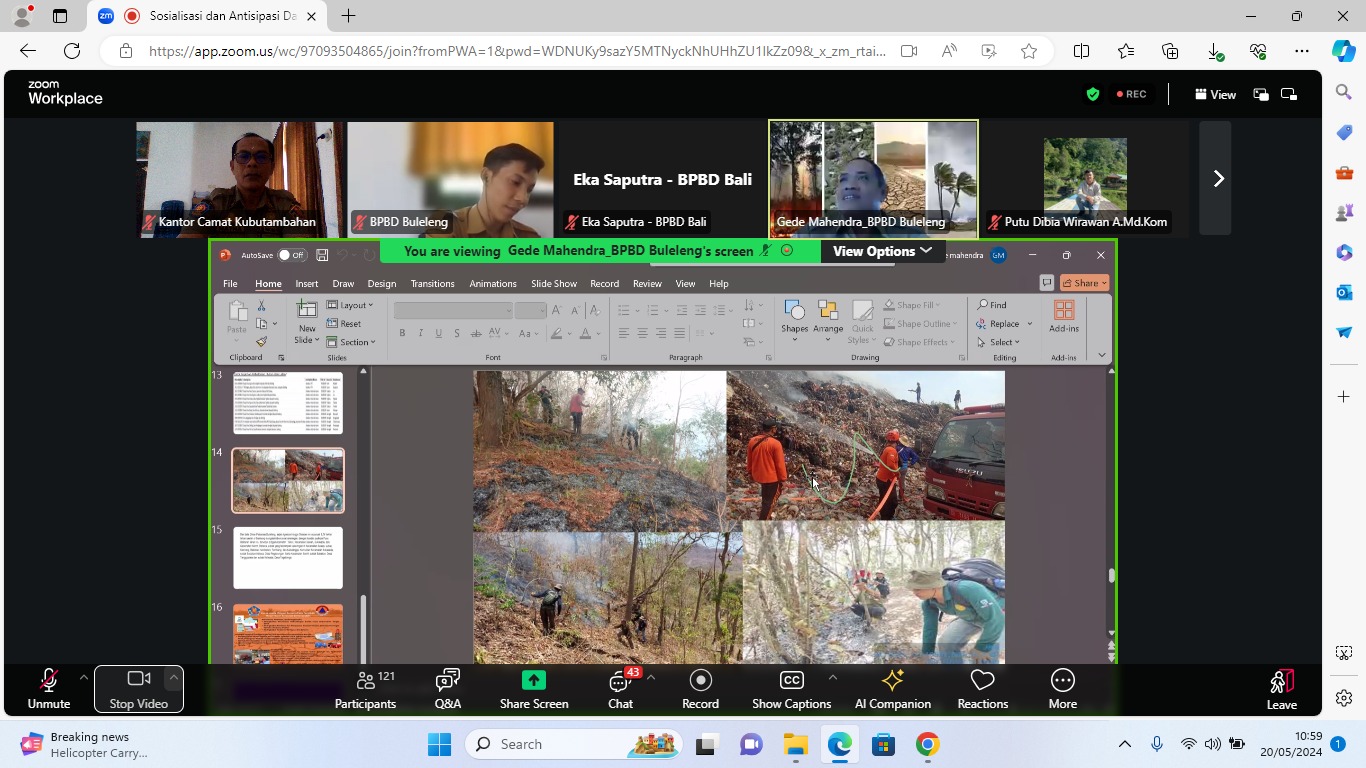Click the green encryption shield icon
Screen dimensions: 1366x768
coord(1093,94)
